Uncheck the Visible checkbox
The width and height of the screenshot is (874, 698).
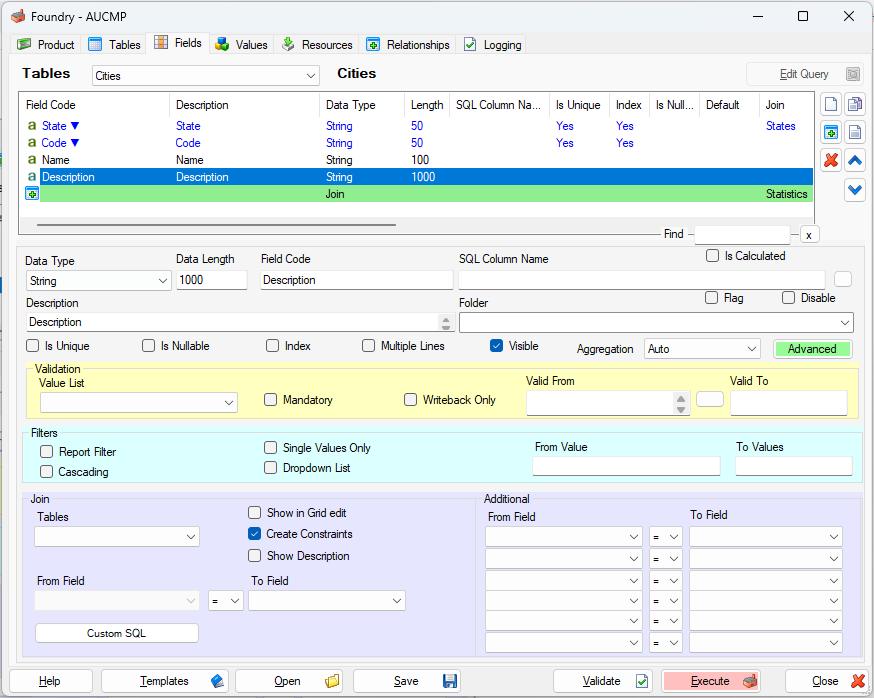pyautogui.click(x=496, y=346)
